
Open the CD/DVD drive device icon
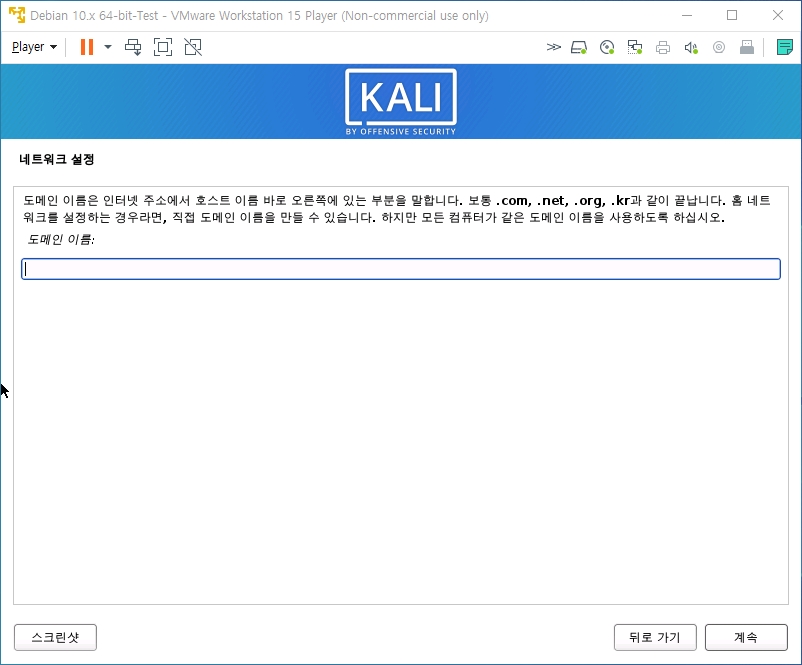[x=607, y=48]
